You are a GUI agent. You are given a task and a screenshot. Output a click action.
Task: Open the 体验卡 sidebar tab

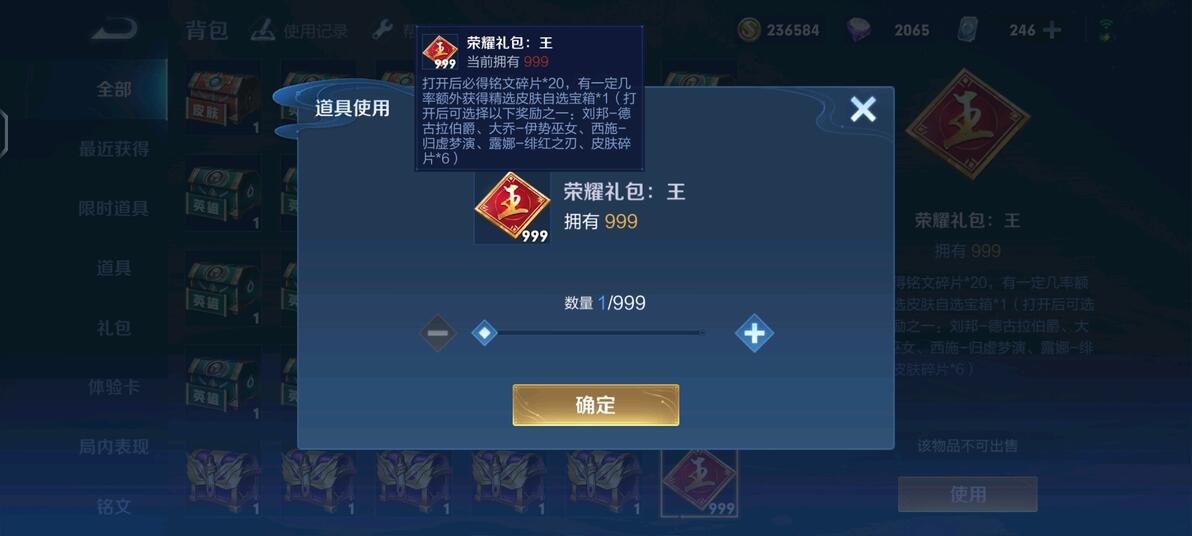(x=113, y=387)
